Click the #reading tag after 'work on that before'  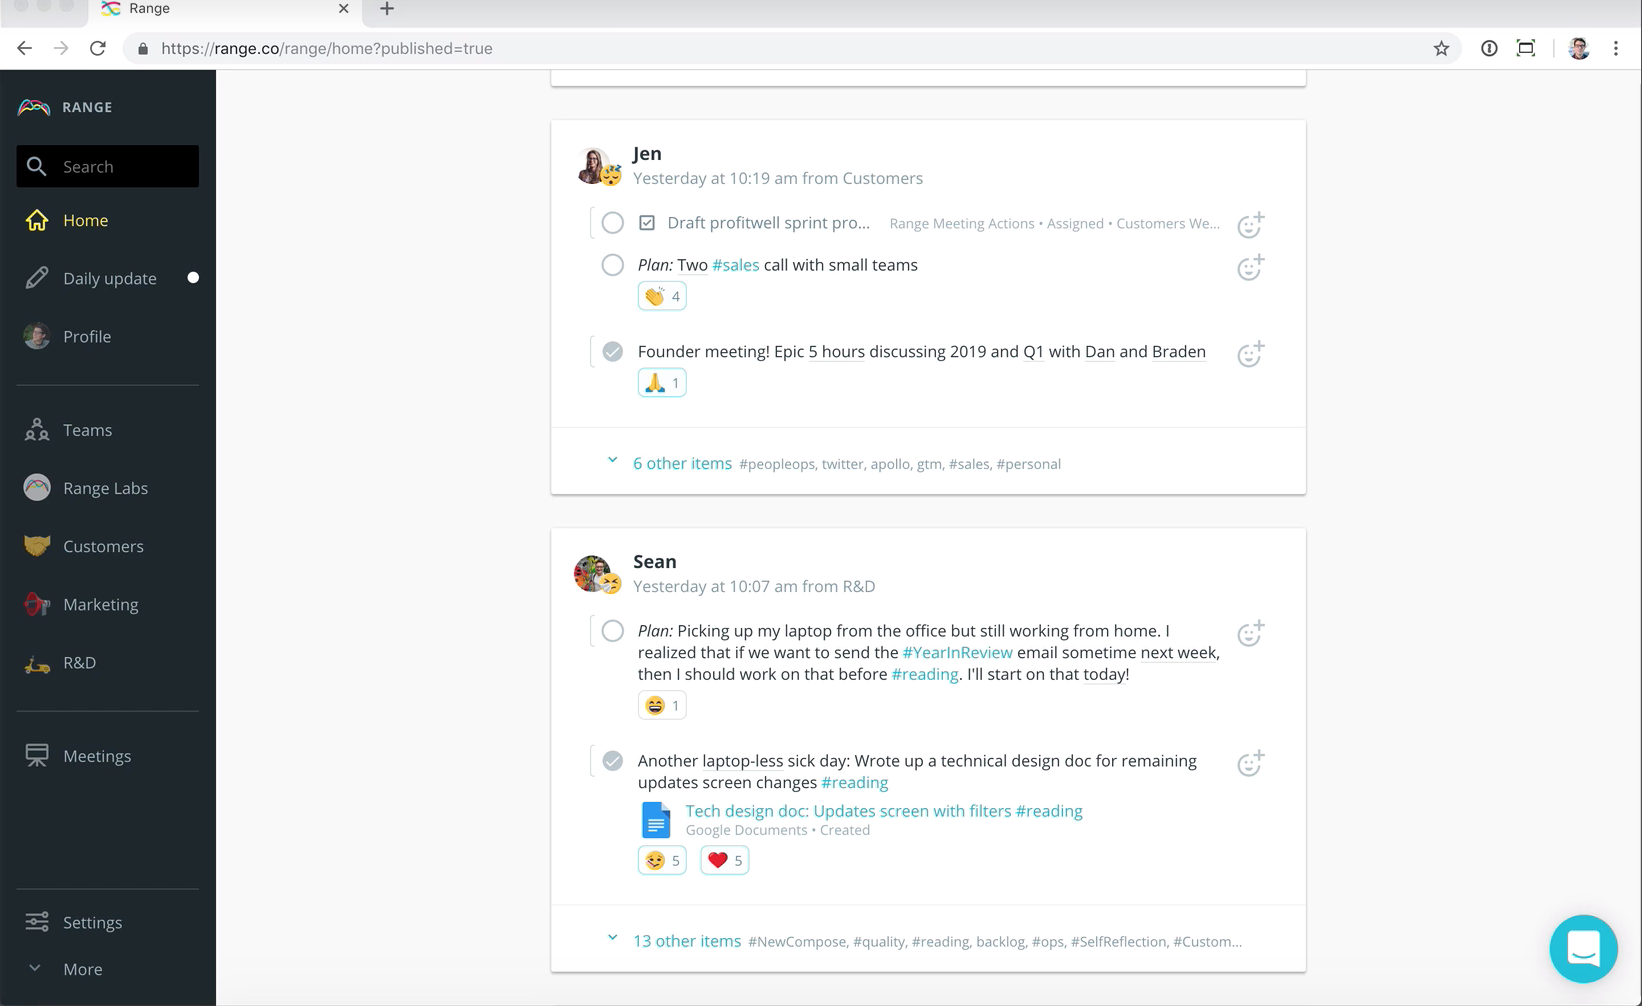coord(925,674)
